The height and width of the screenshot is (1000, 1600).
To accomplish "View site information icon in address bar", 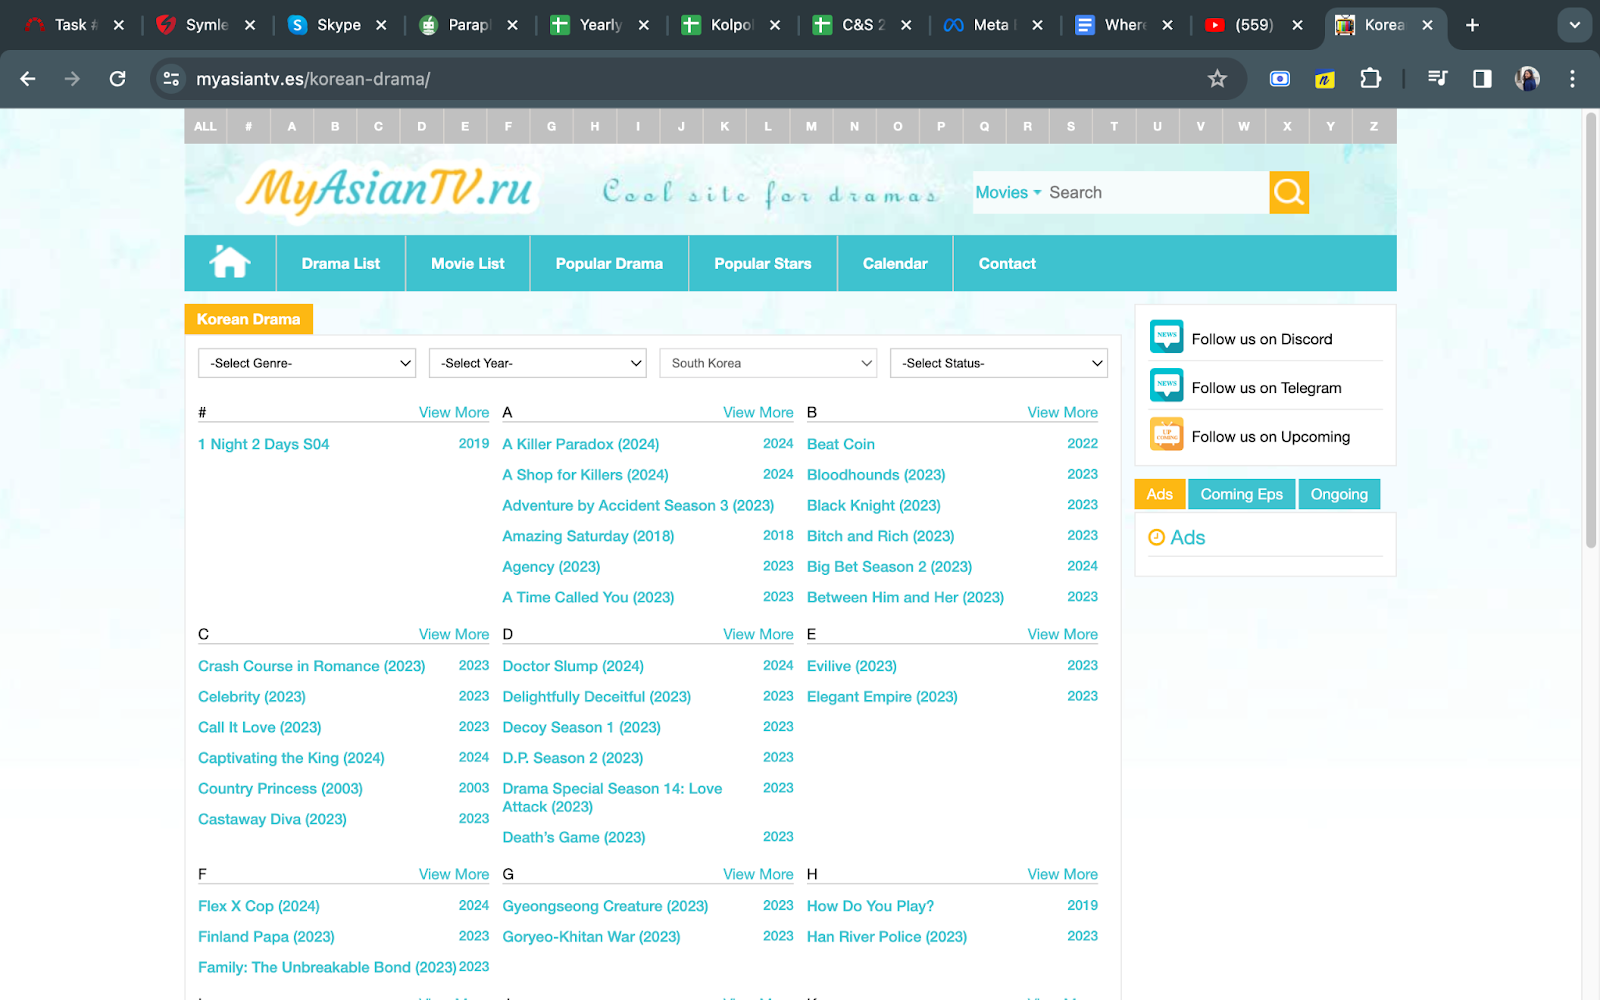I will [x=172, y=79].
